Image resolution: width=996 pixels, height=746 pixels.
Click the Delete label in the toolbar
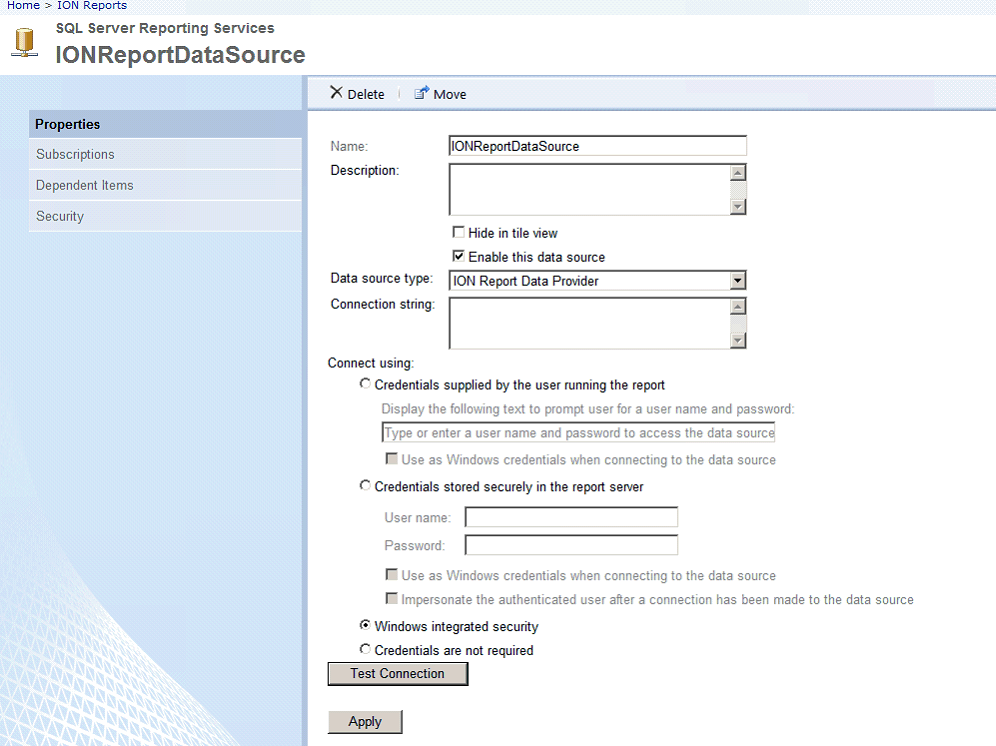tap(366, 94)
